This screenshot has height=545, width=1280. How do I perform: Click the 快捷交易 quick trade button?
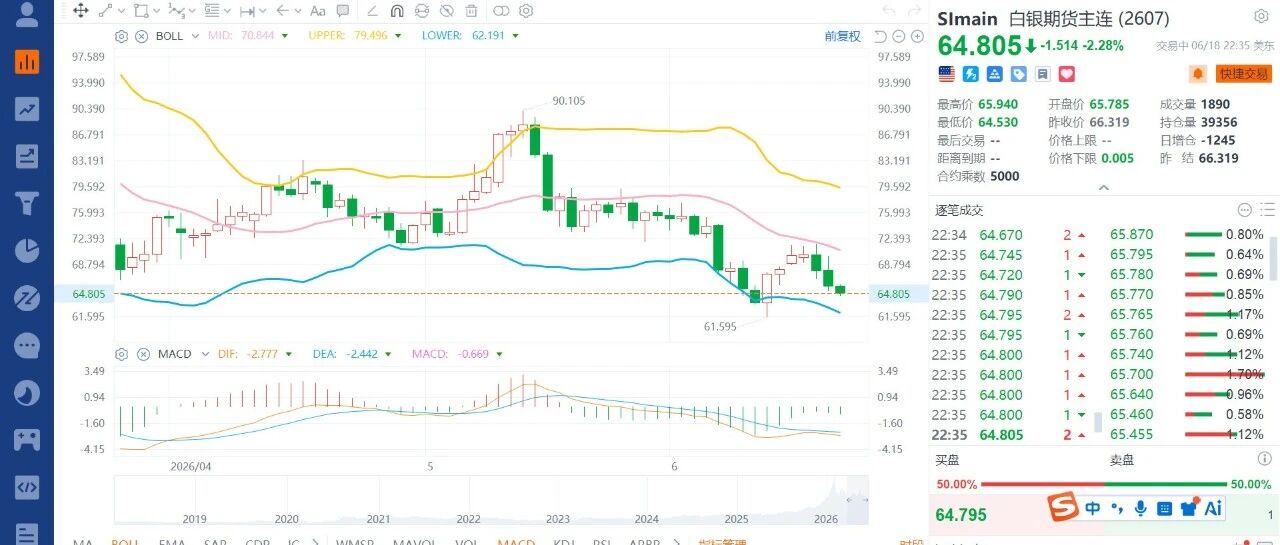tap(1244, 74)
